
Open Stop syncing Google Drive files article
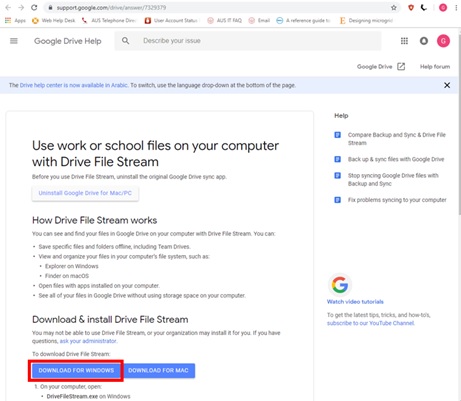(393, 179)
